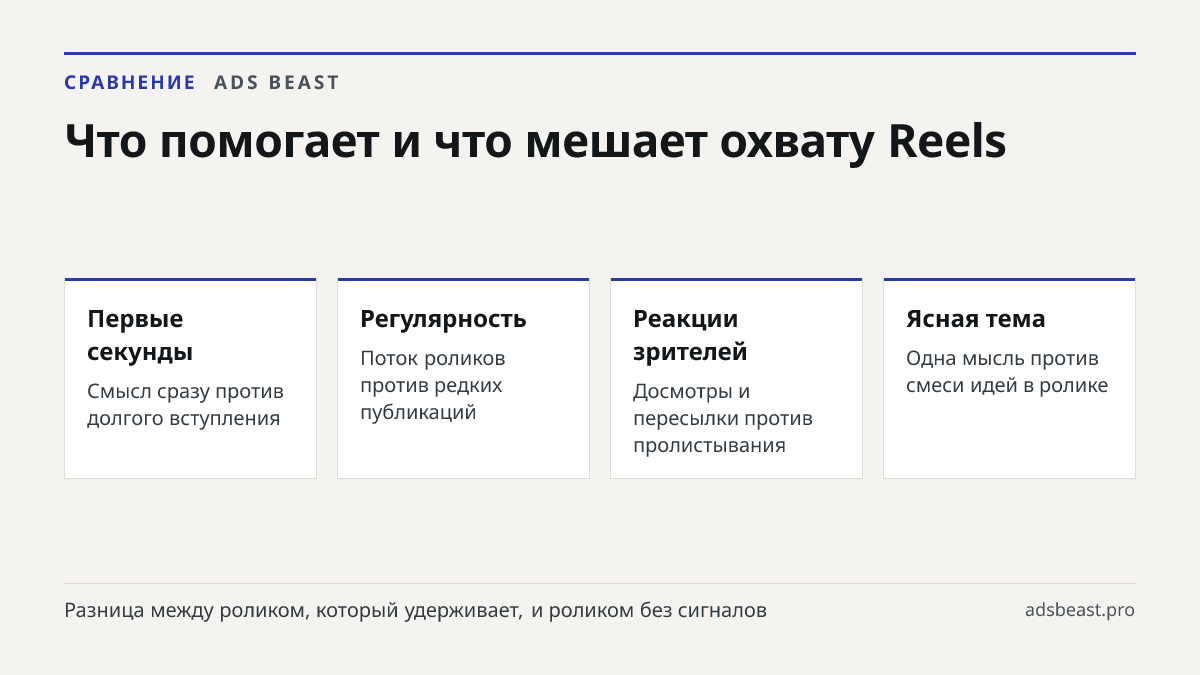The image size is (1200, 675).
Task: Click the text 'Поток роликов против редких публикаций'
Action: coord(433,385)
